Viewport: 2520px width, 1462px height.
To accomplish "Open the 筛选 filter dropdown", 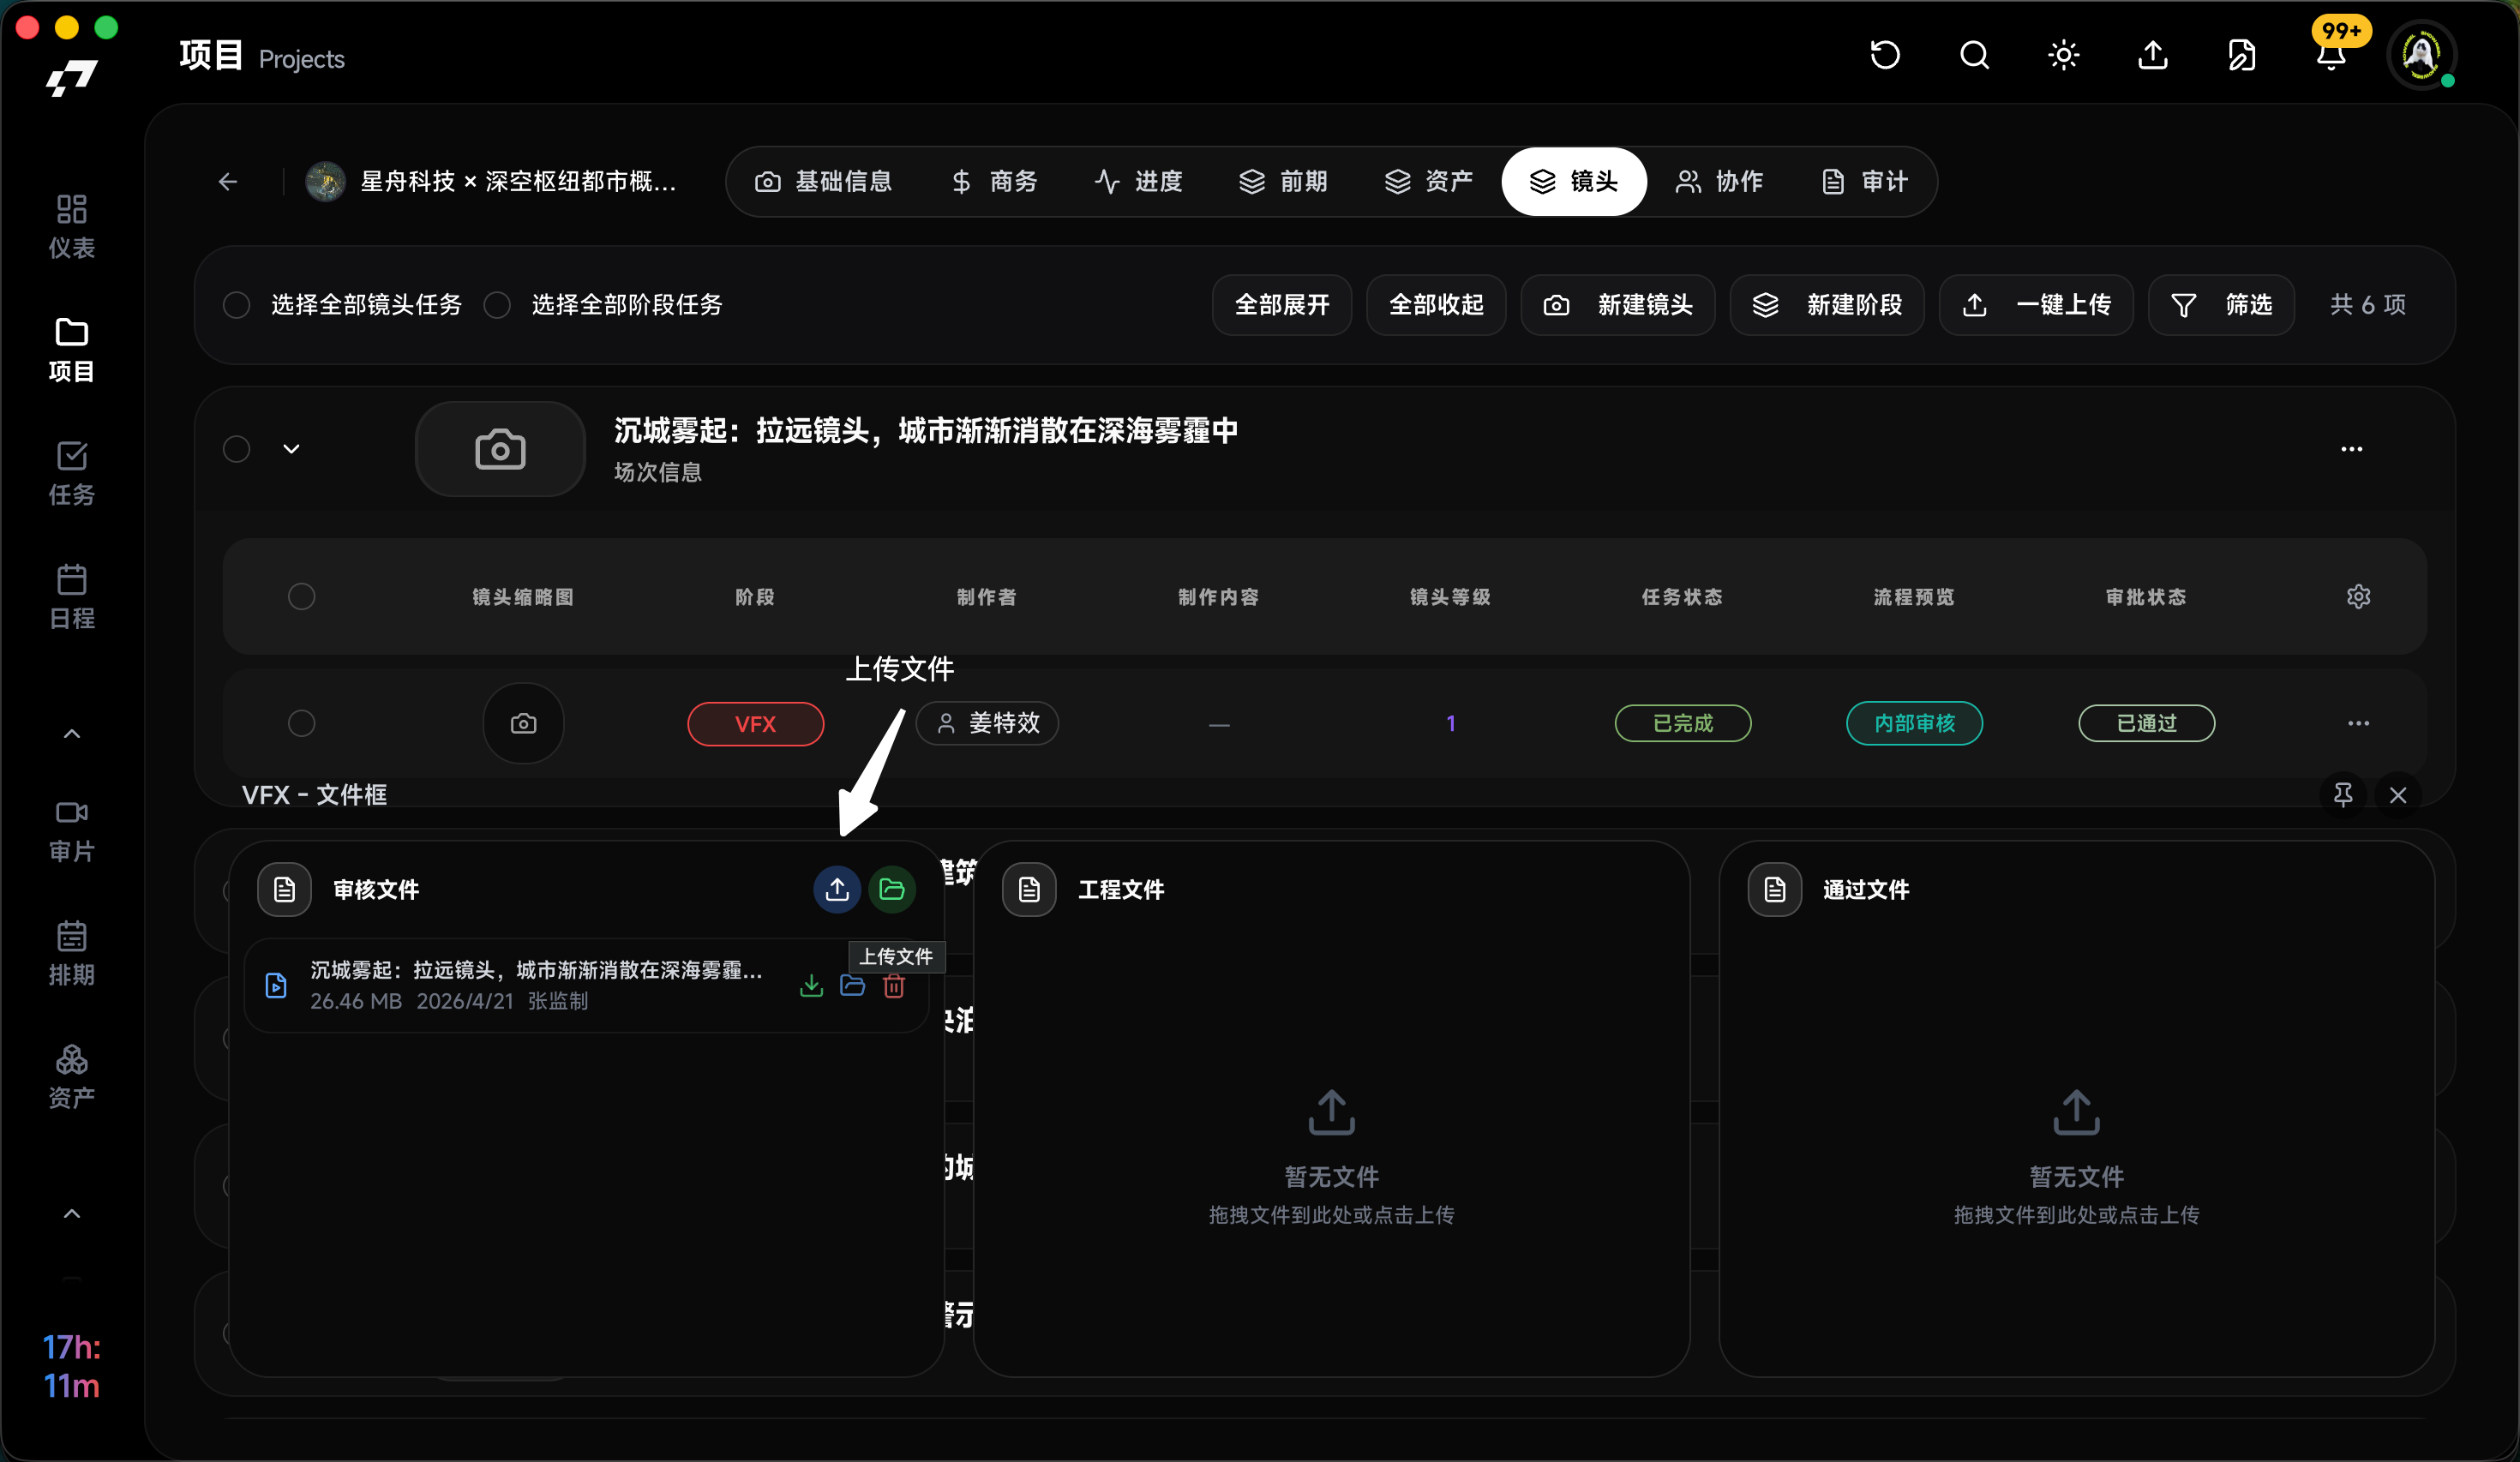I will 2221,305.
